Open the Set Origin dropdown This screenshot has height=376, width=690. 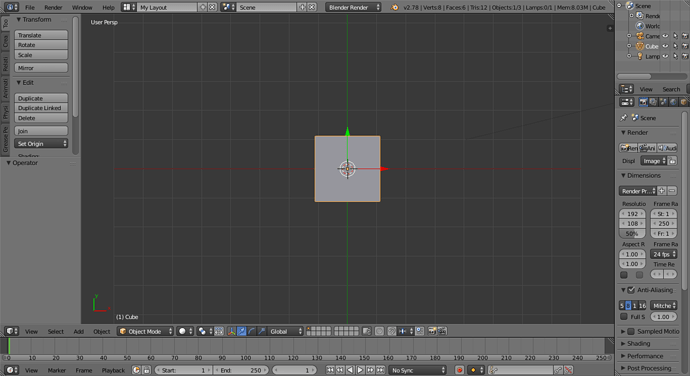(x=41, y=144)
